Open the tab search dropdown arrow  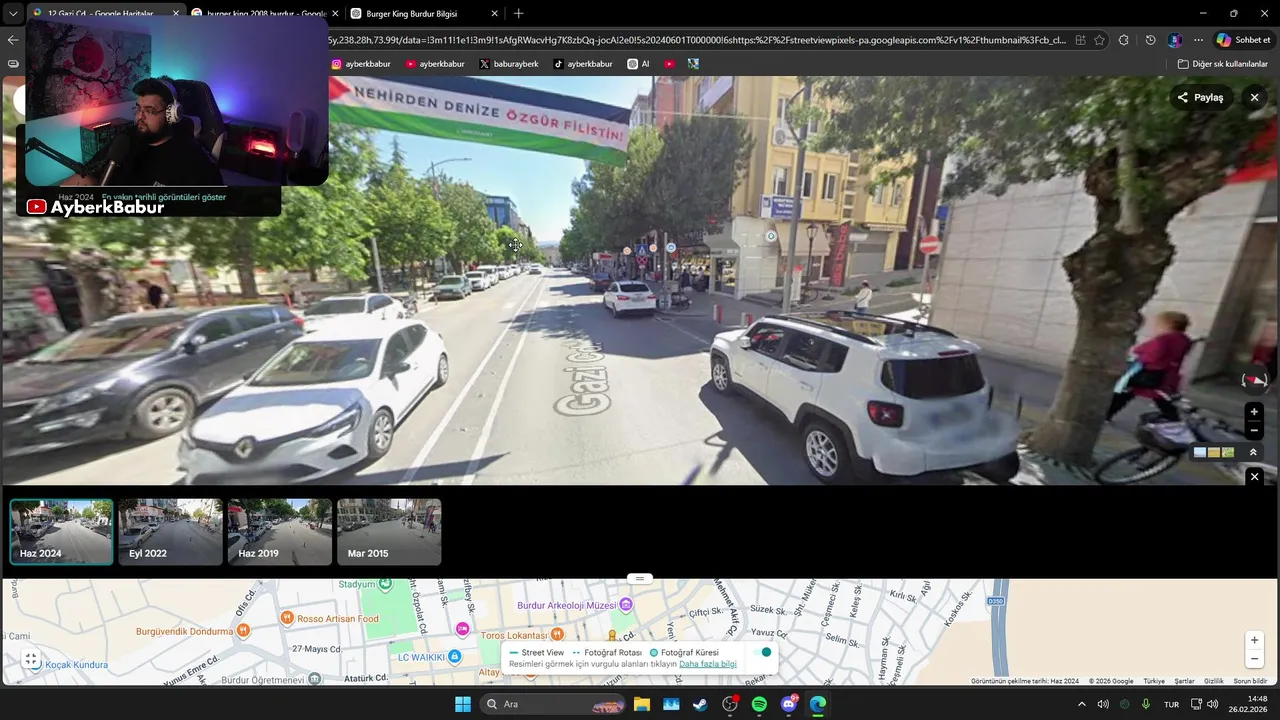[13, 13]
